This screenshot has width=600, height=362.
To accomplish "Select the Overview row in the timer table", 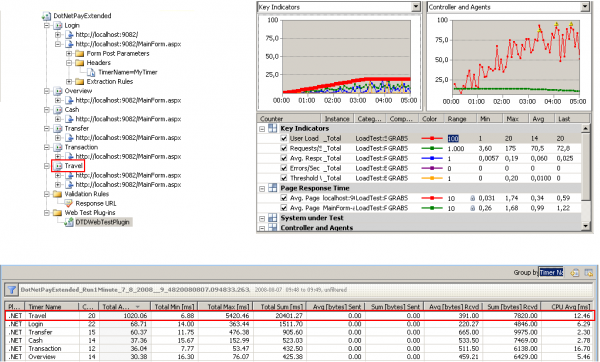I will tap(300, 357).
